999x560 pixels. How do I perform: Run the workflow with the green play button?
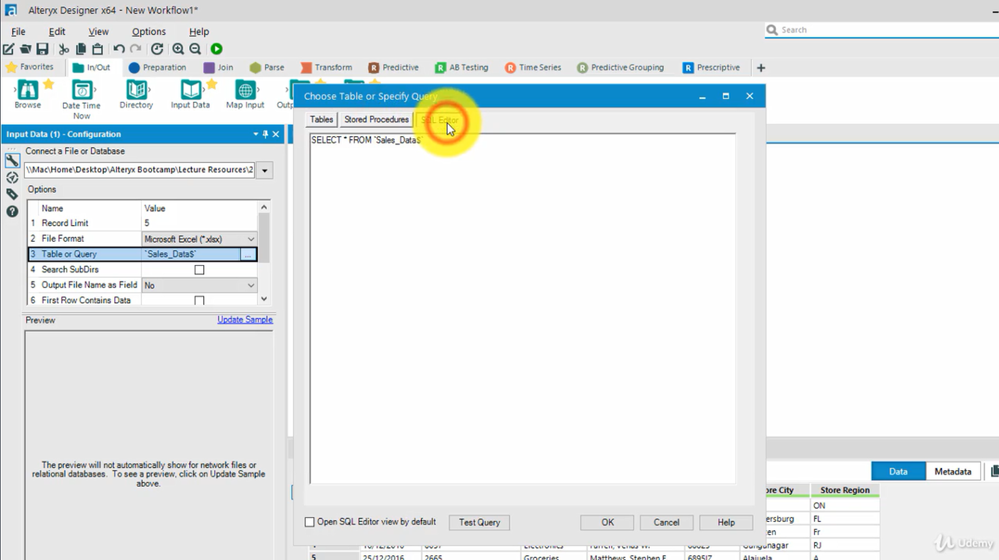217,49
